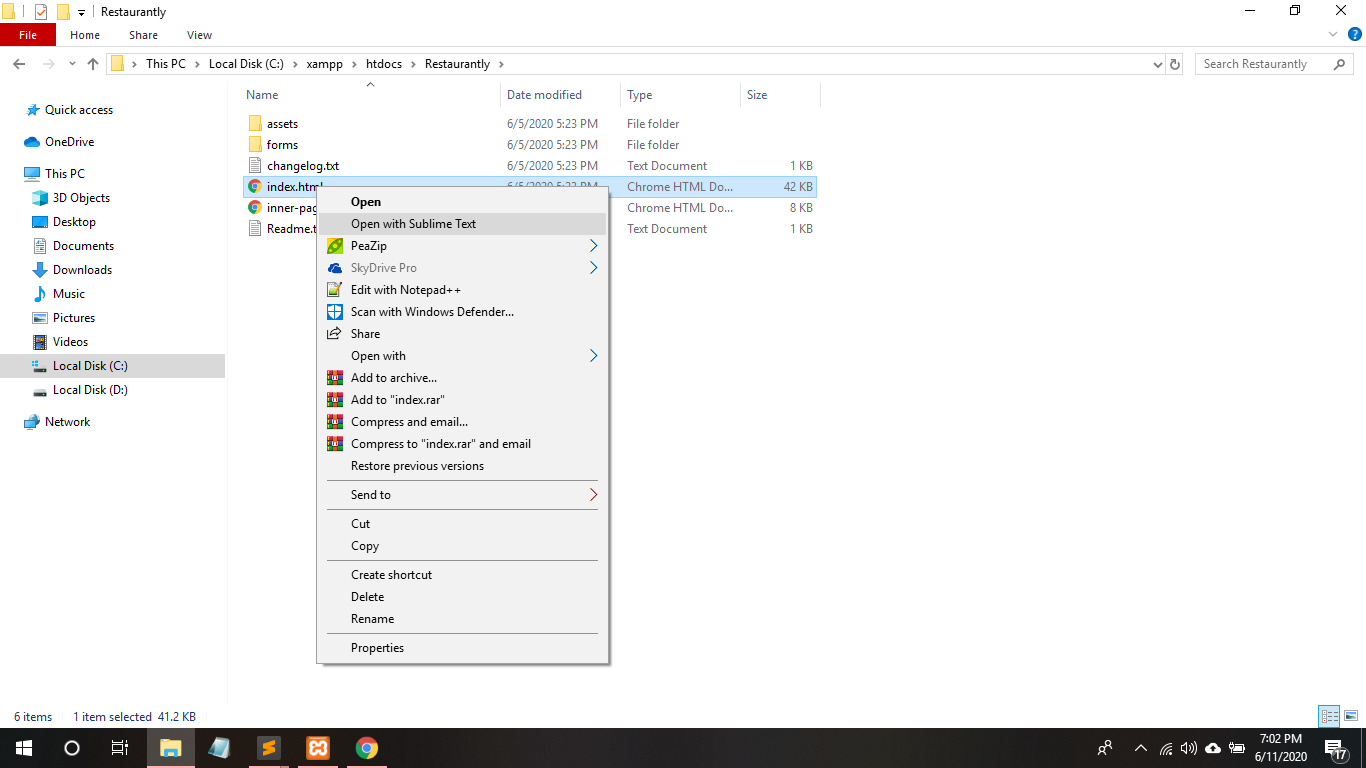Switch to large icons view layout
Viewport: 1366px width, 768px height.
(x=1351, y=716)
